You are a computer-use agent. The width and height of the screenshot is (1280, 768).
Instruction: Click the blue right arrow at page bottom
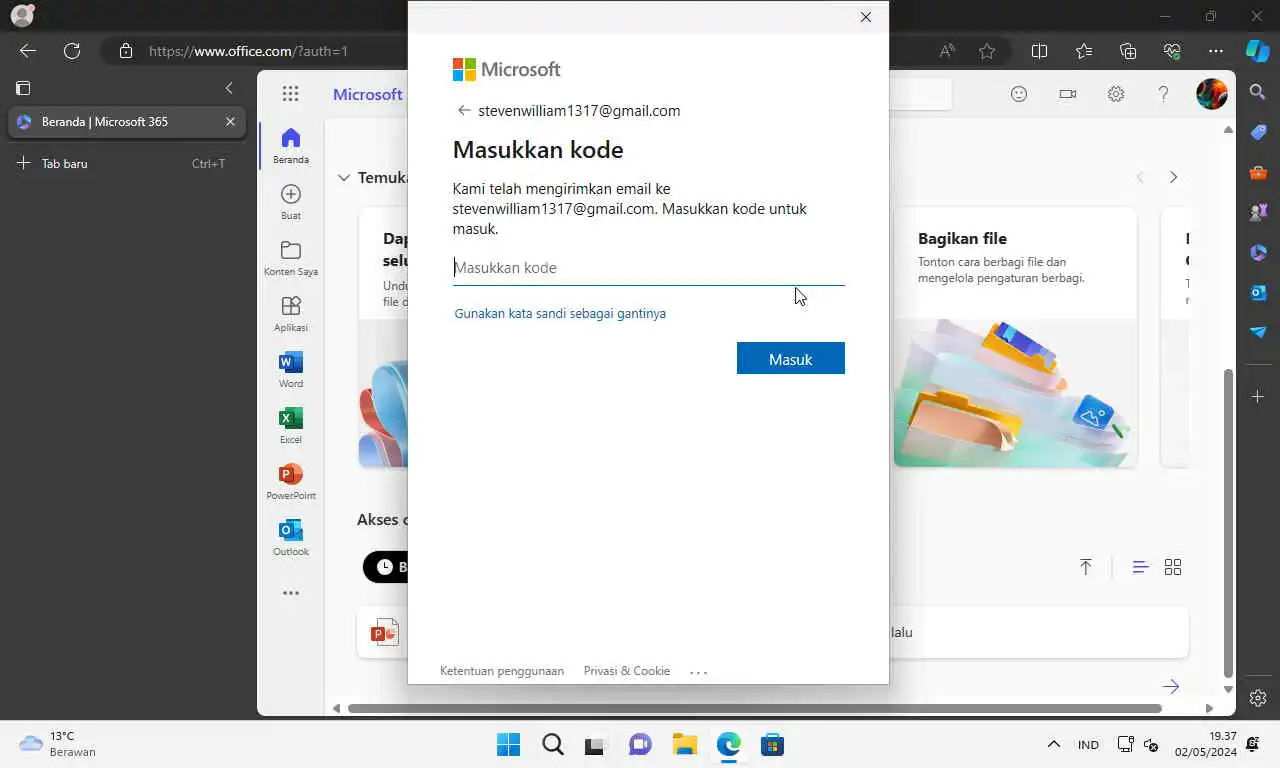1171,686
